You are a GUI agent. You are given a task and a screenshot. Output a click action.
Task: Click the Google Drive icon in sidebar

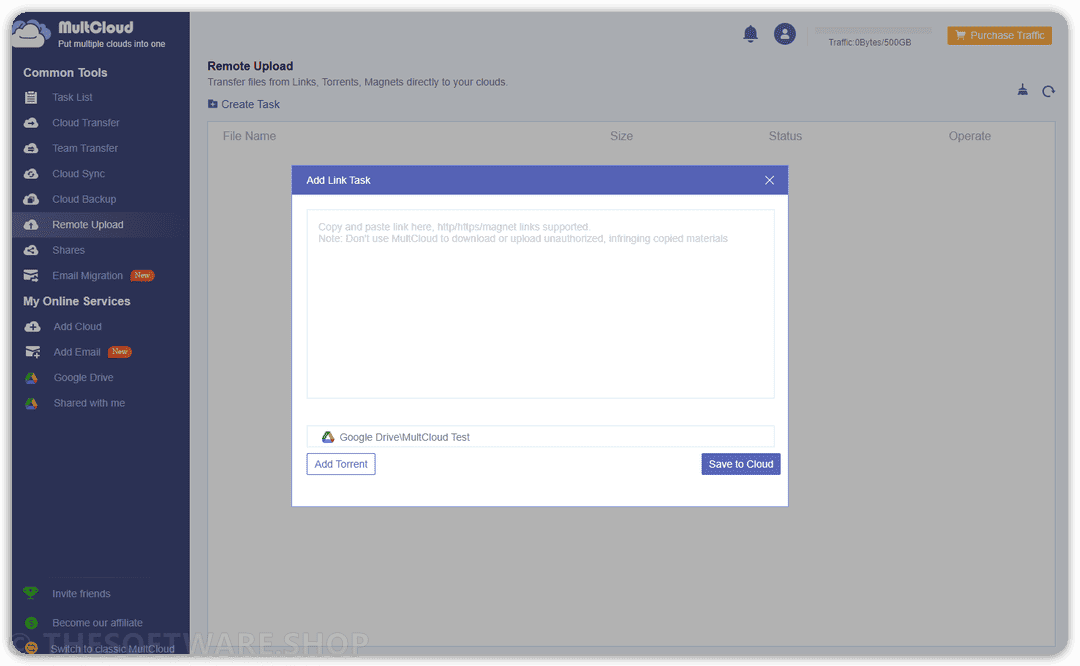(x=32, y=377)
